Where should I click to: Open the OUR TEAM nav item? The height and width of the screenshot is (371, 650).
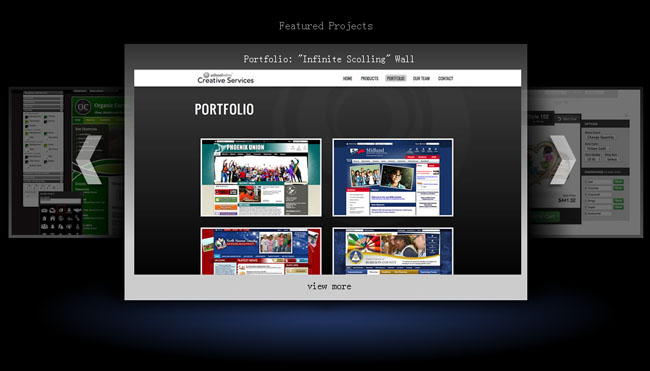[x=421, y=78]
